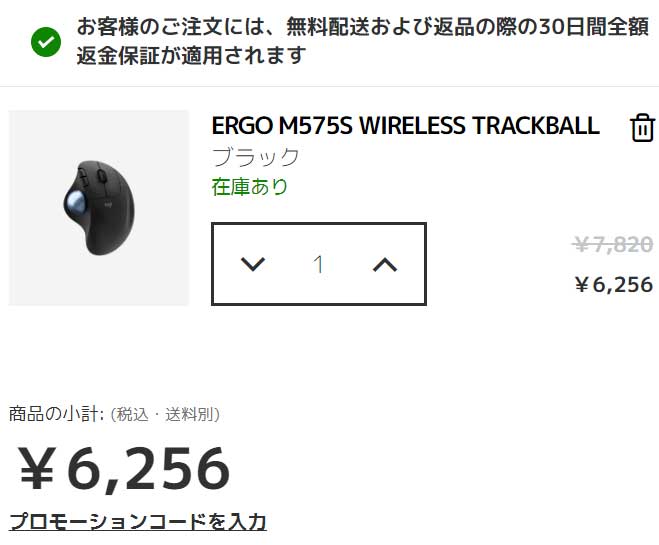Select the quantity value 1 field
659x545 pixels.
pos(319,264)
